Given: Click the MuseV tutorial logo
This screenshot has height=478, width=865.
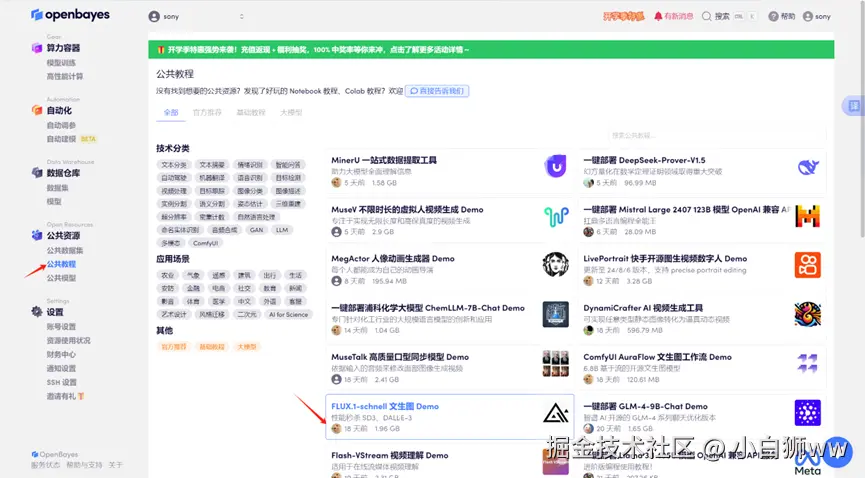Looking at the screenshot, I should (x=556, y=216).
